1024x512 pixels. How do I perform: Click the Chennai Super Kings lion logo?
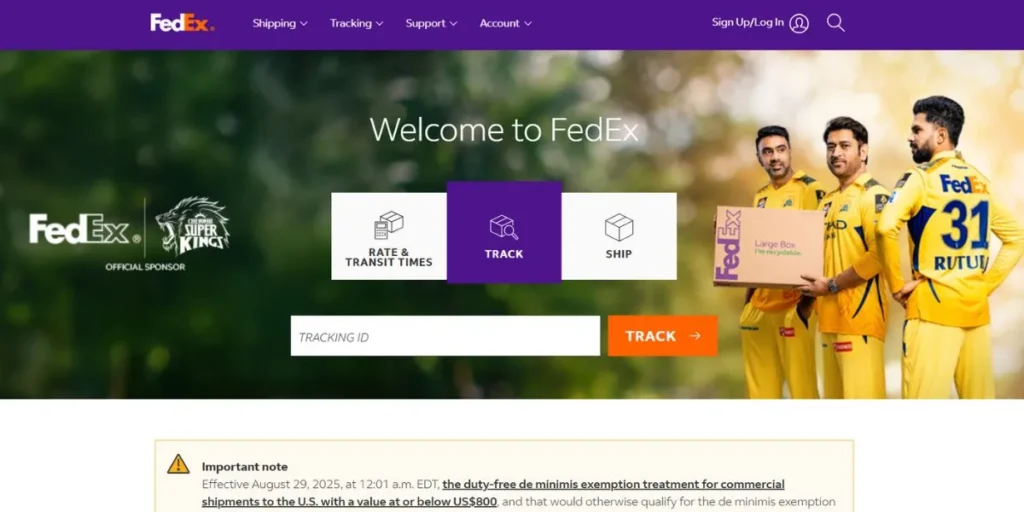coord(193,226)
